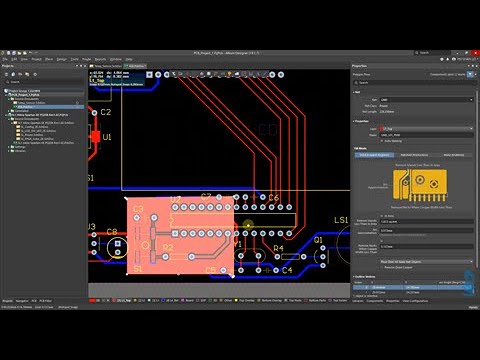
Task: Click the undo arrow in title bar
Action: point(30,53)
